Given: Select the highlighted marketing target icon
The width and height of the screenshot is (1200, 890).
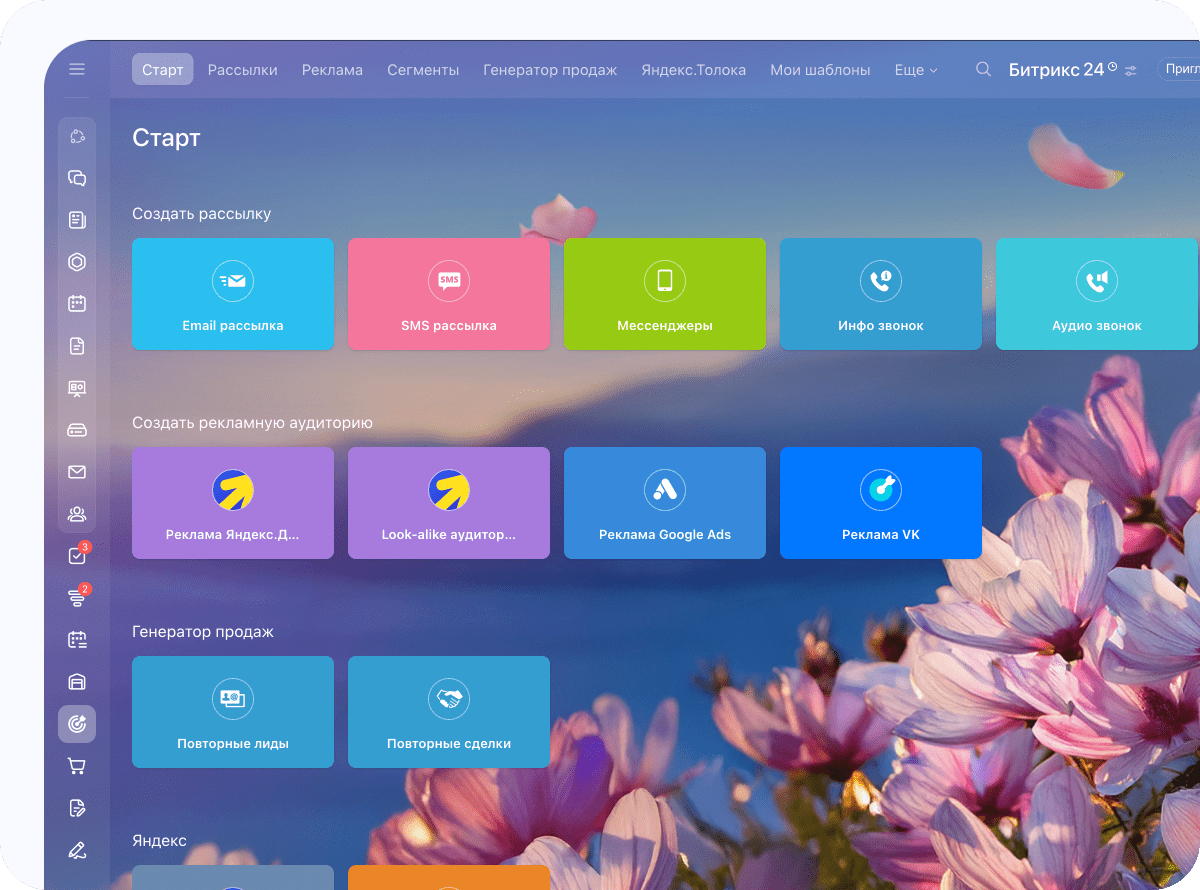Looking at the screenshot, I should [x=77, y=724].
